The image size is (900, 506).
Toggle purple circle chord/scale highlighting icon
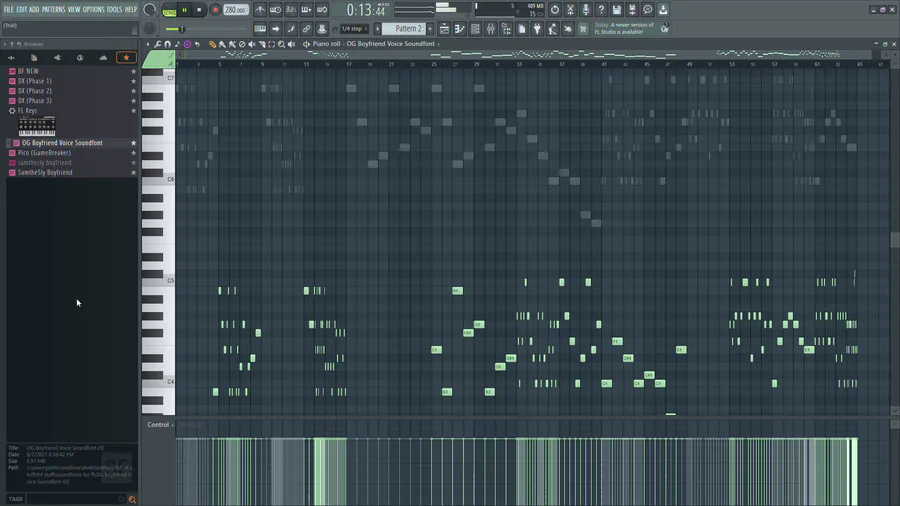click(x=187, y=44)
